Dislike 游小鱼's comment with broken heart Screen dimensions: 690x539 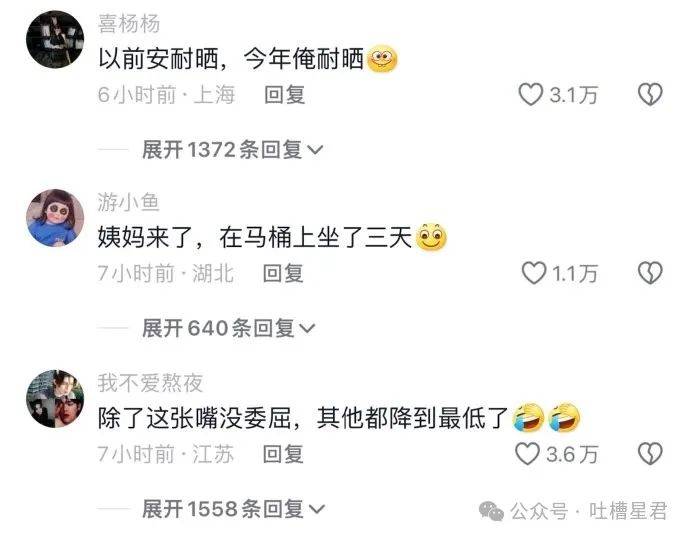[x=650, y=273]
